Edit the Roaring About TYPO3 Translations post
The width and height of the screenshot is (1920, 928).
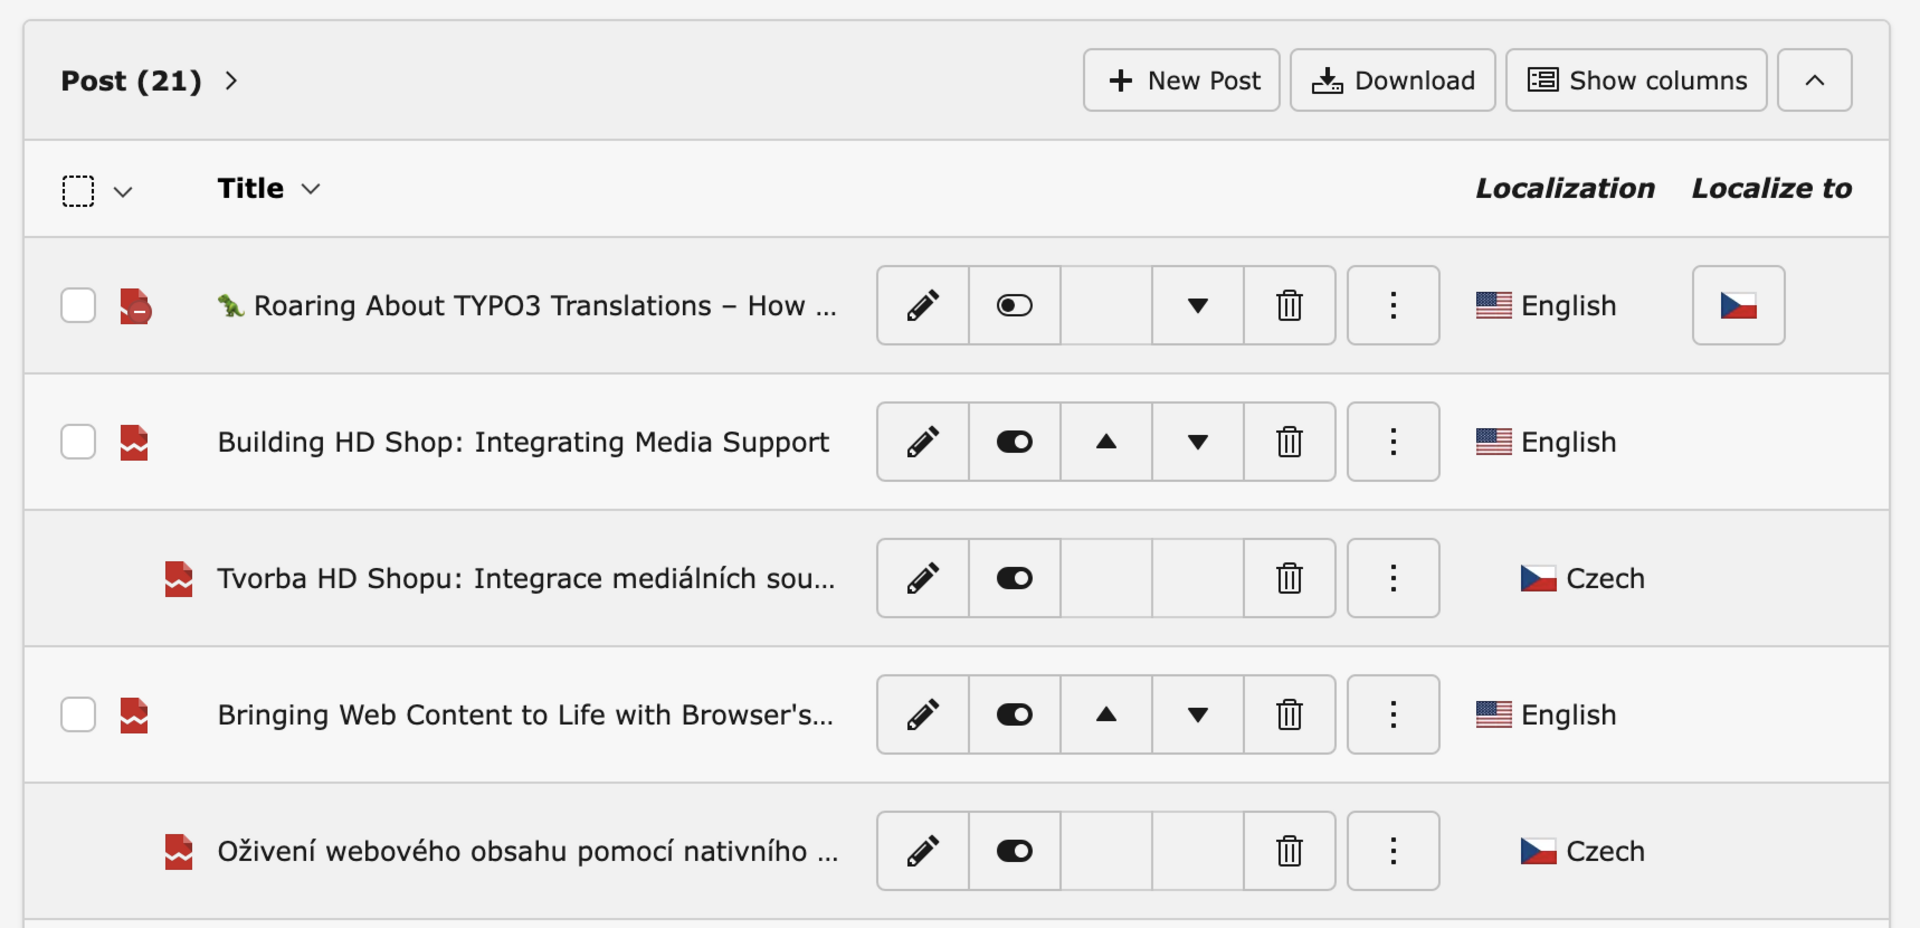922,305
